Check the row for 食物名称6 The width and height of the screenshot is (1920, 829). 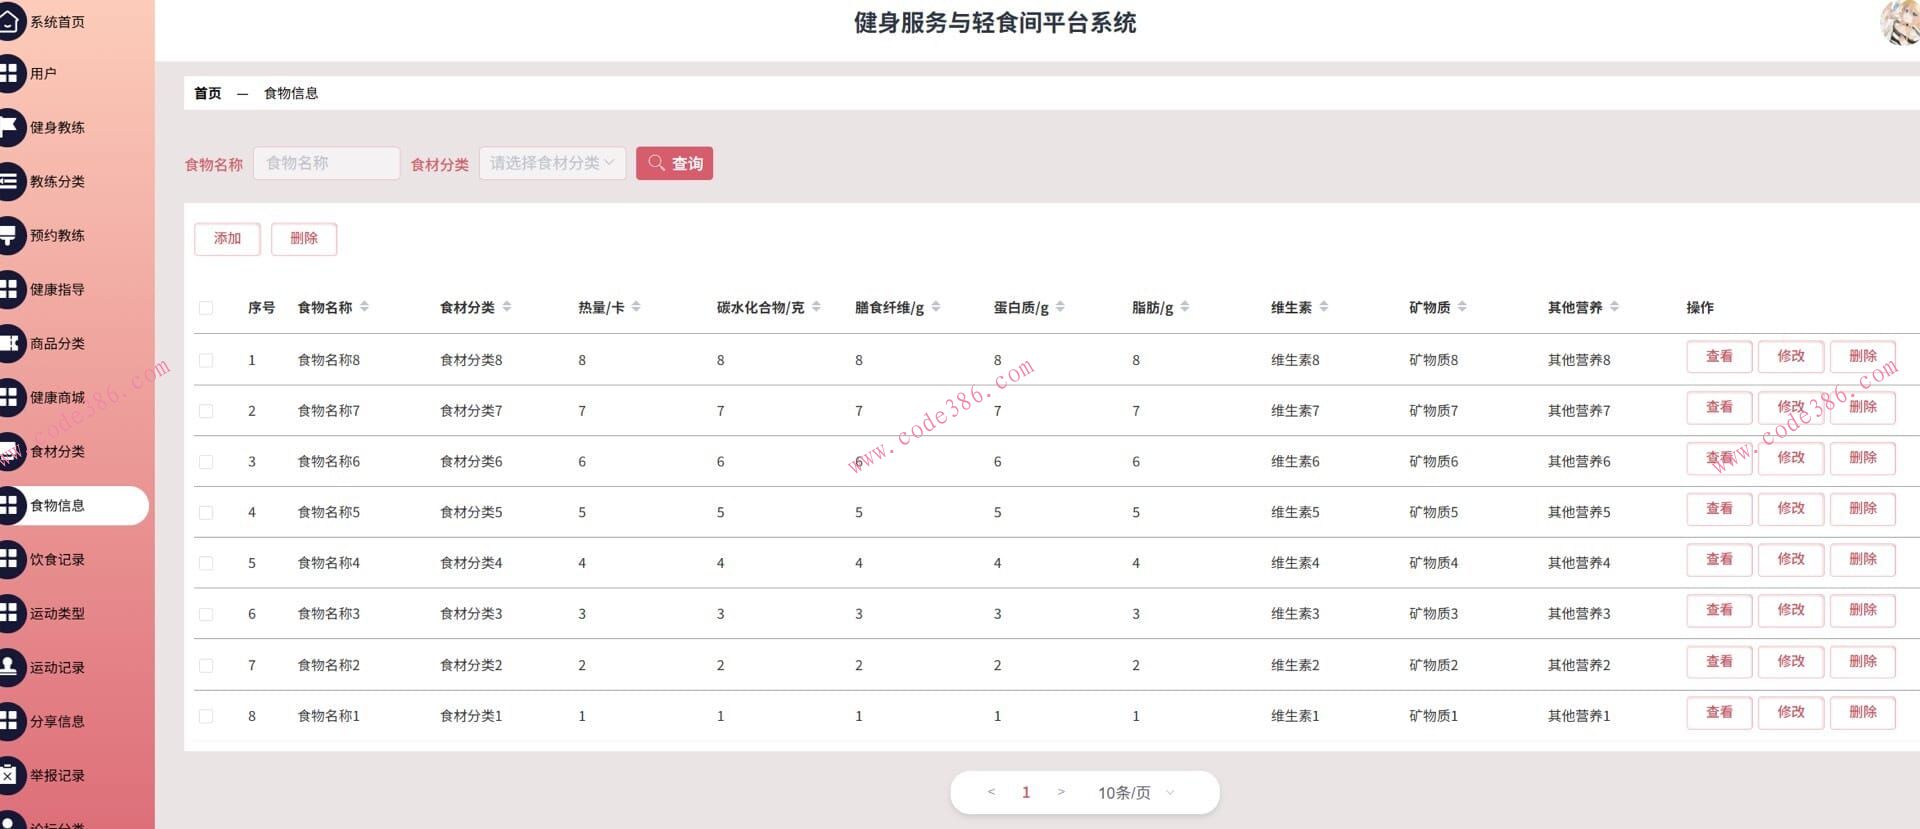206,462
